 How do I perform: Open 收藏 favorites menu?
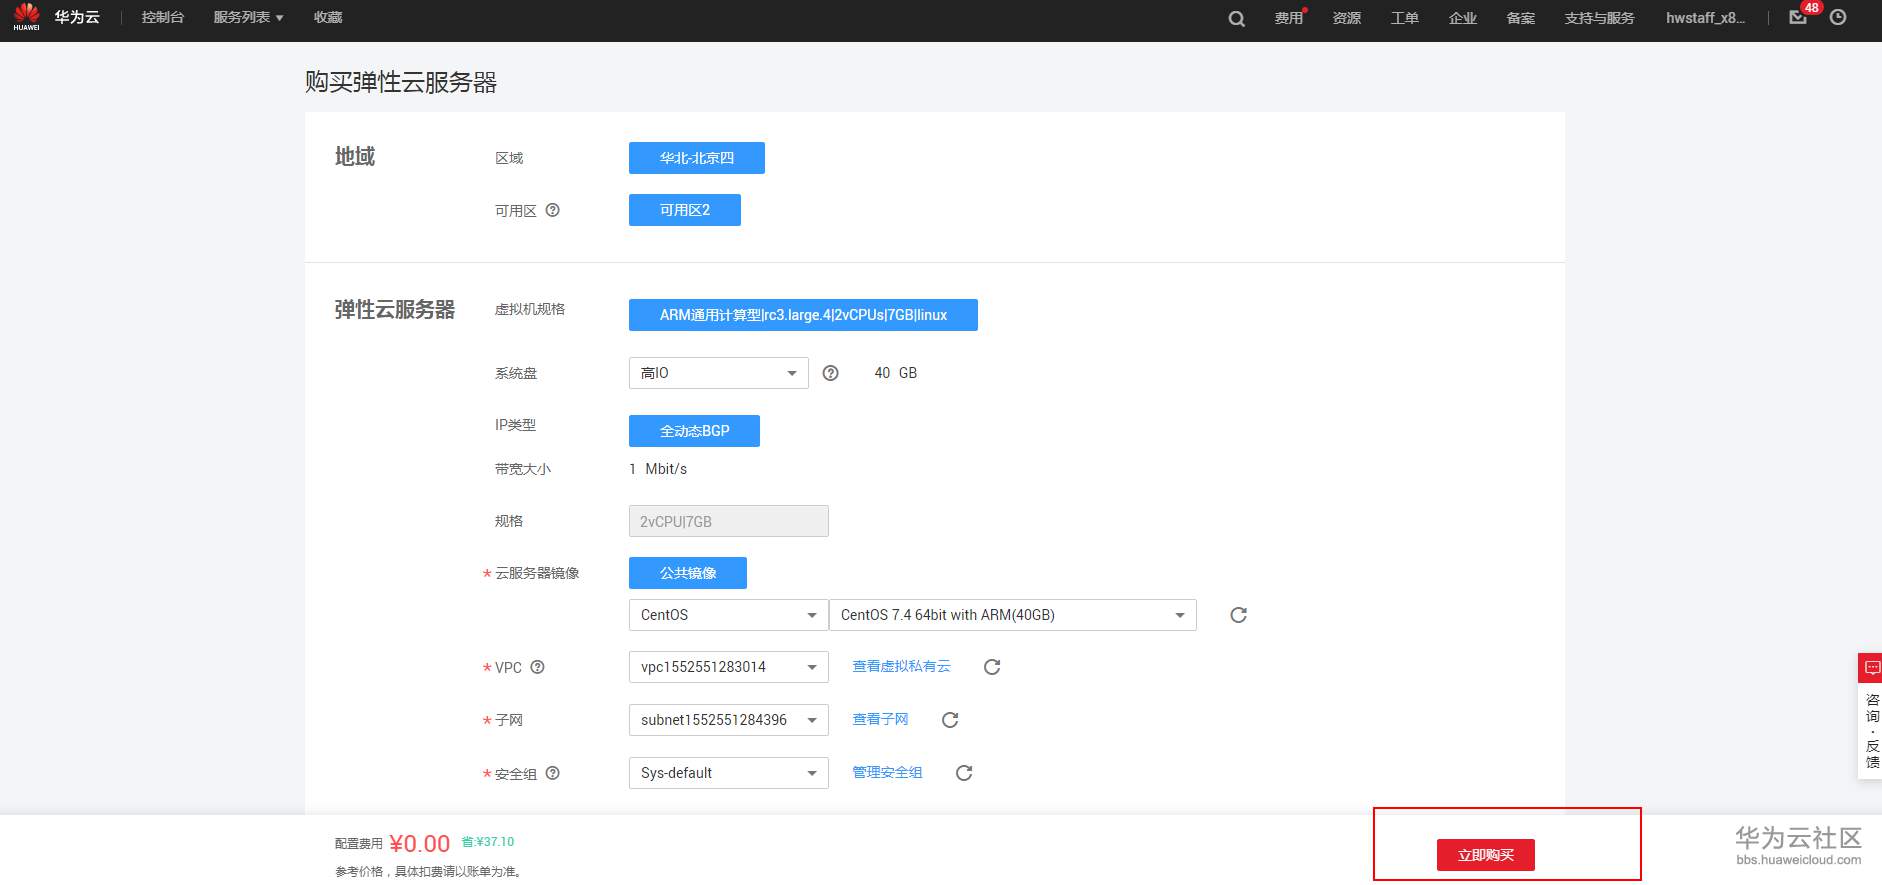click(328, 17)
